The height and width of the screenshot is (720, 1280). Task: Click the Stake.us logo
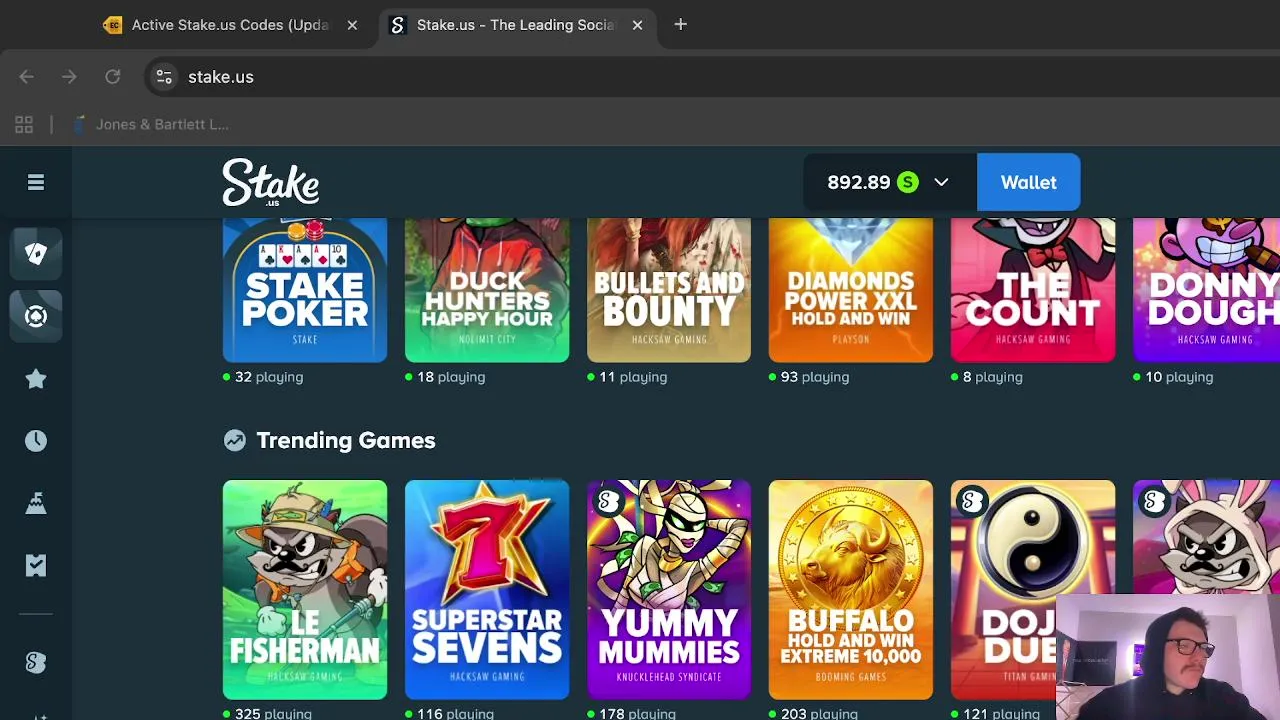click(271, 183)
